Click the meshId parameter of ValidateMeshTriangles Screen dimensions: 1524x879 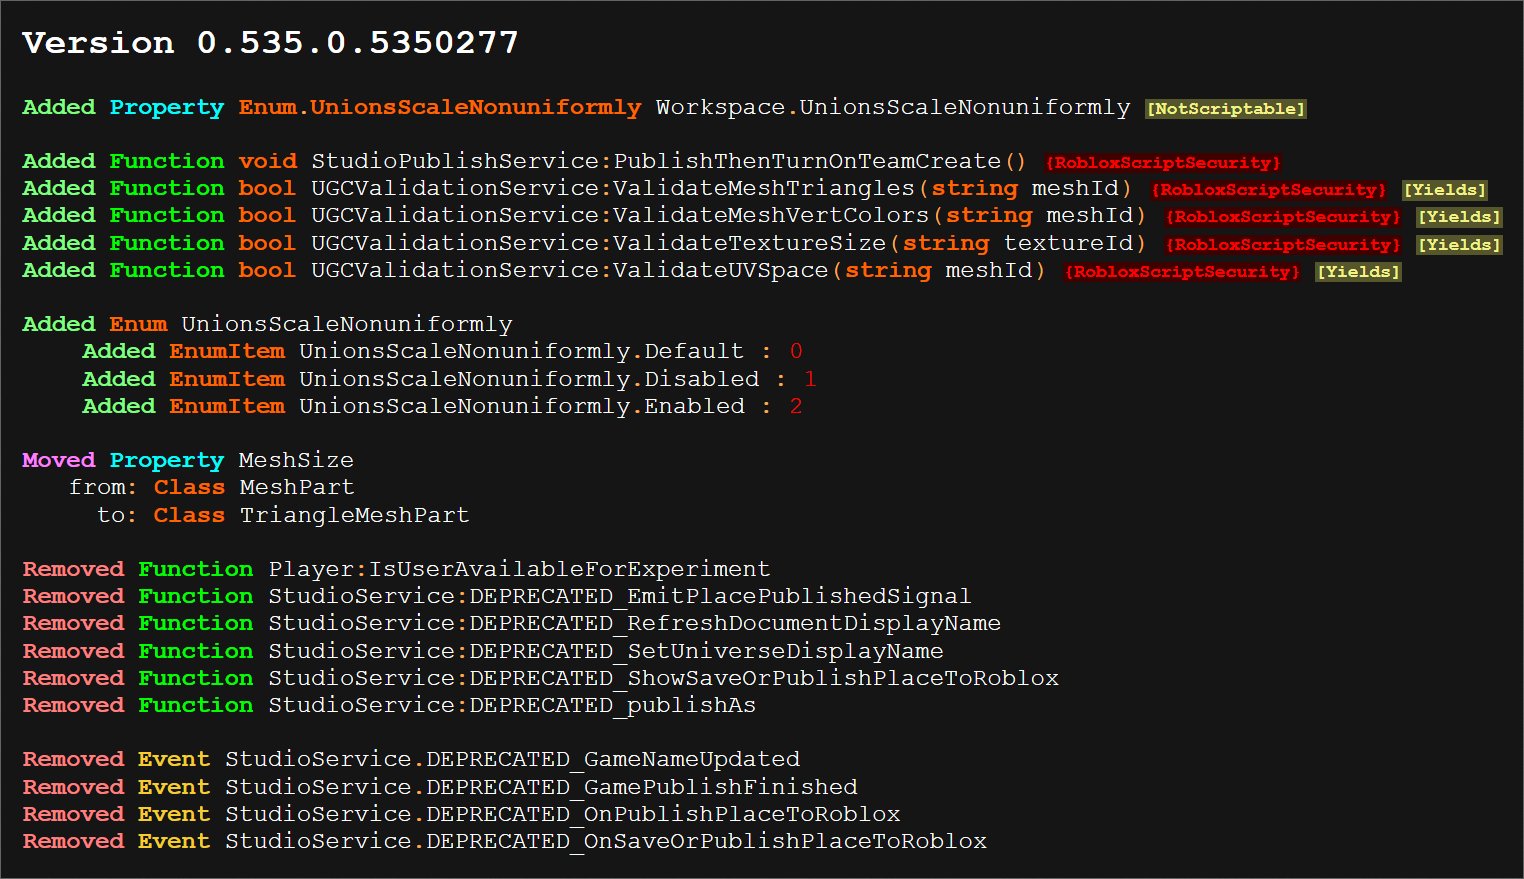tap(1075, 188)
